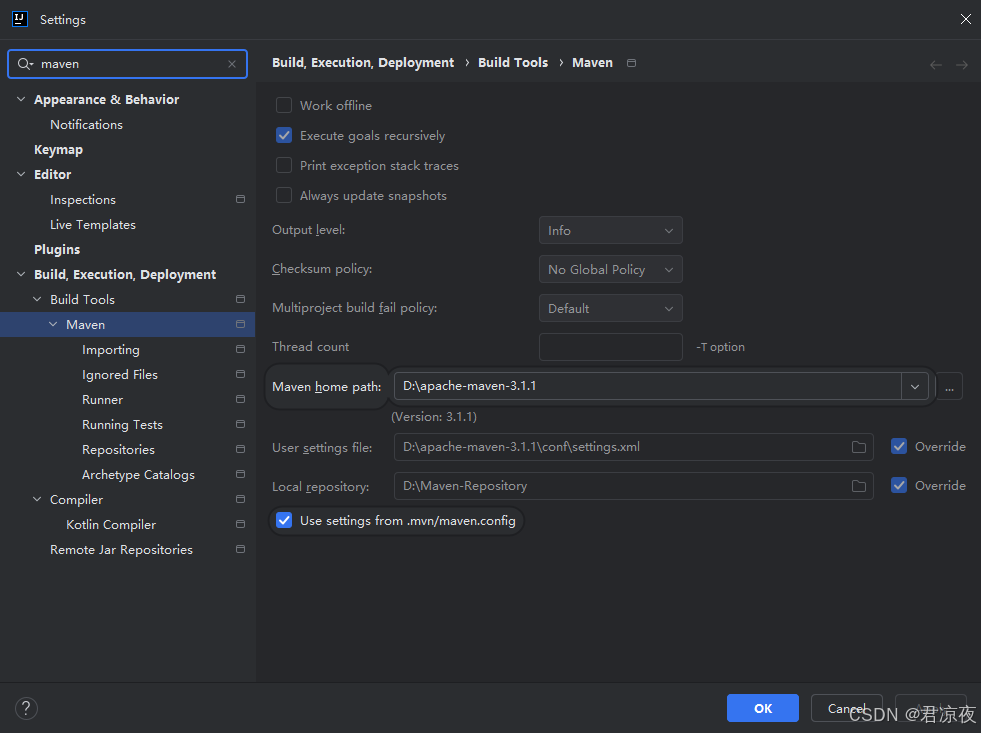Click Build Tools in the breadcrumb
This screenshot has width=981, height=733.
pos(513,62)
